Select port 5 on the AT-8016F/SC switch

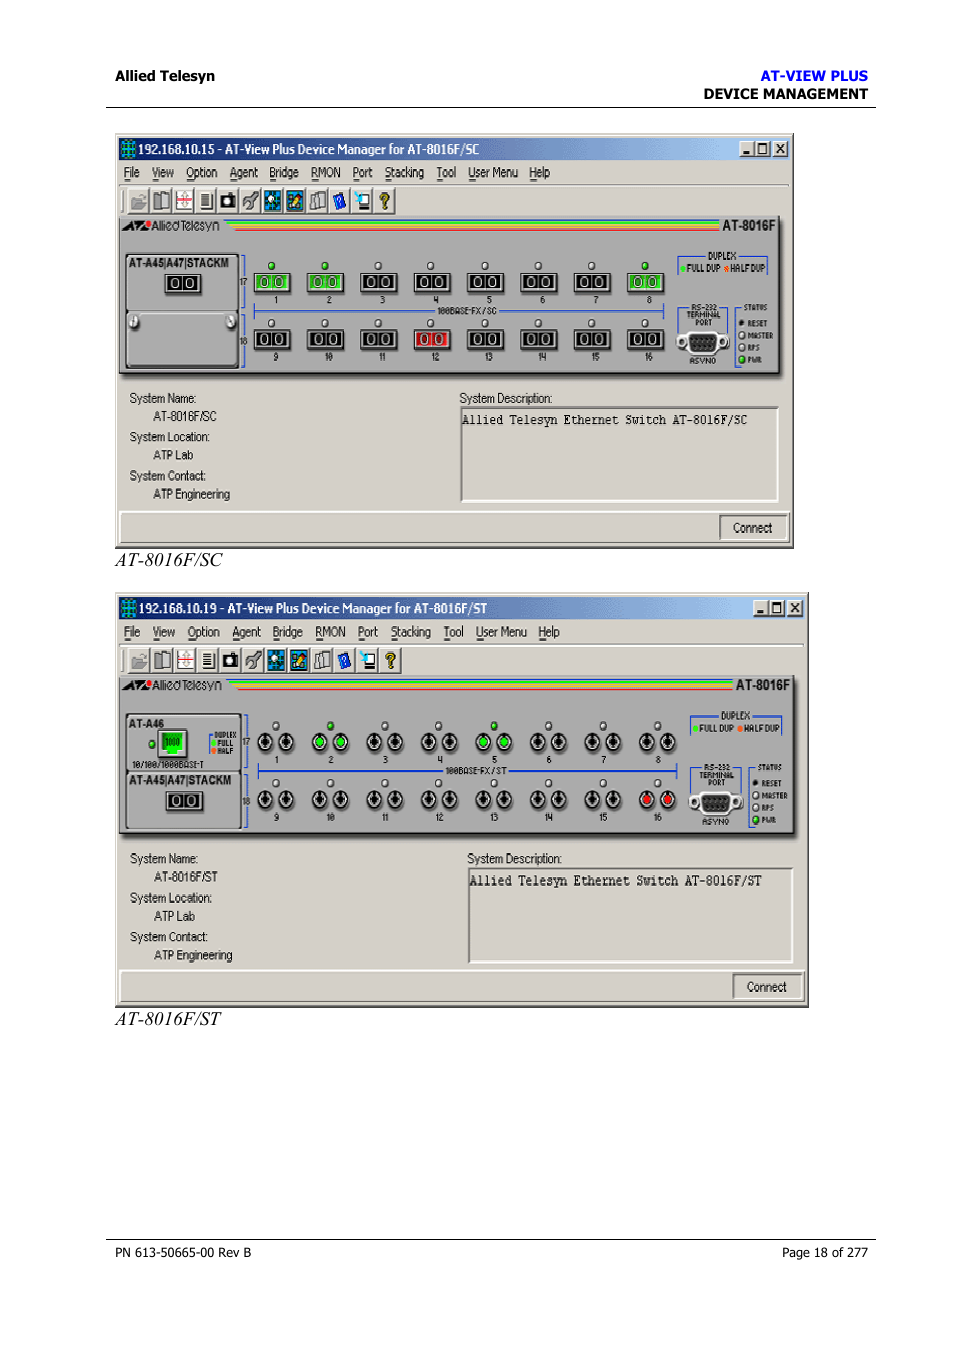(x=485, y=283)
